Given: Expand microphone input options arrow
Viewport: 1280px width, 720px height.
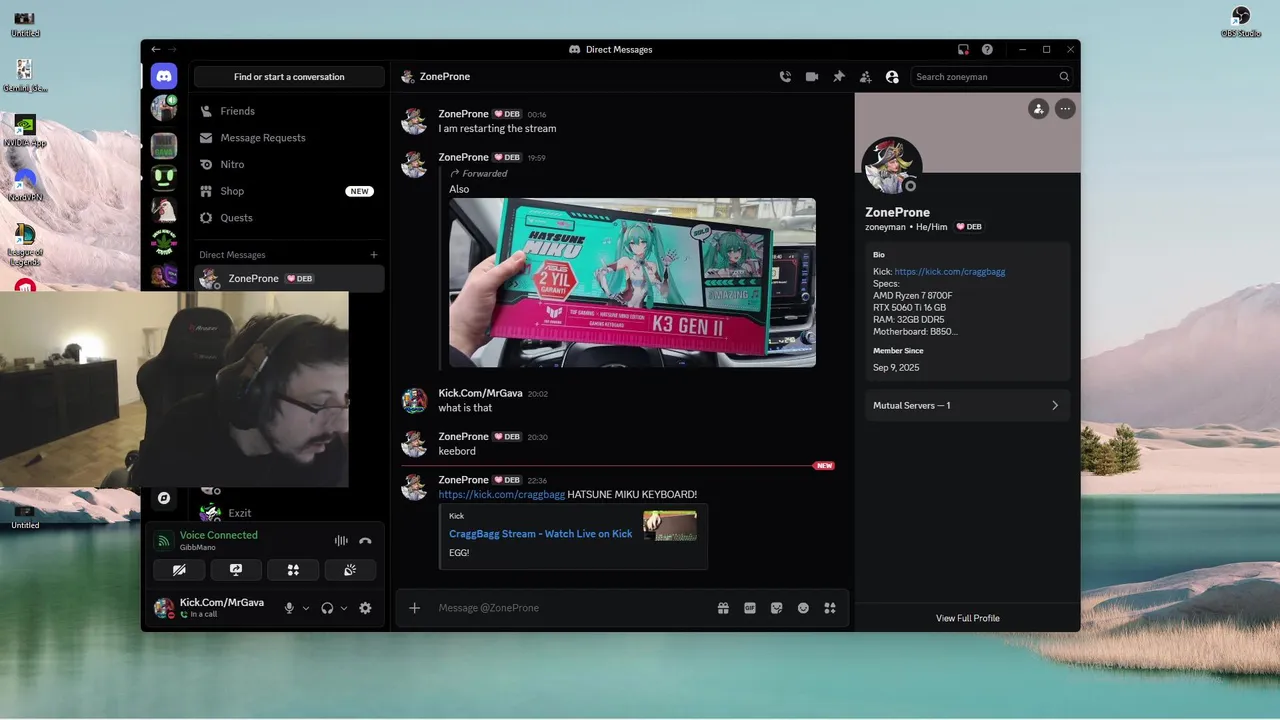Looking at the screenshot, I should coord(306,608).
